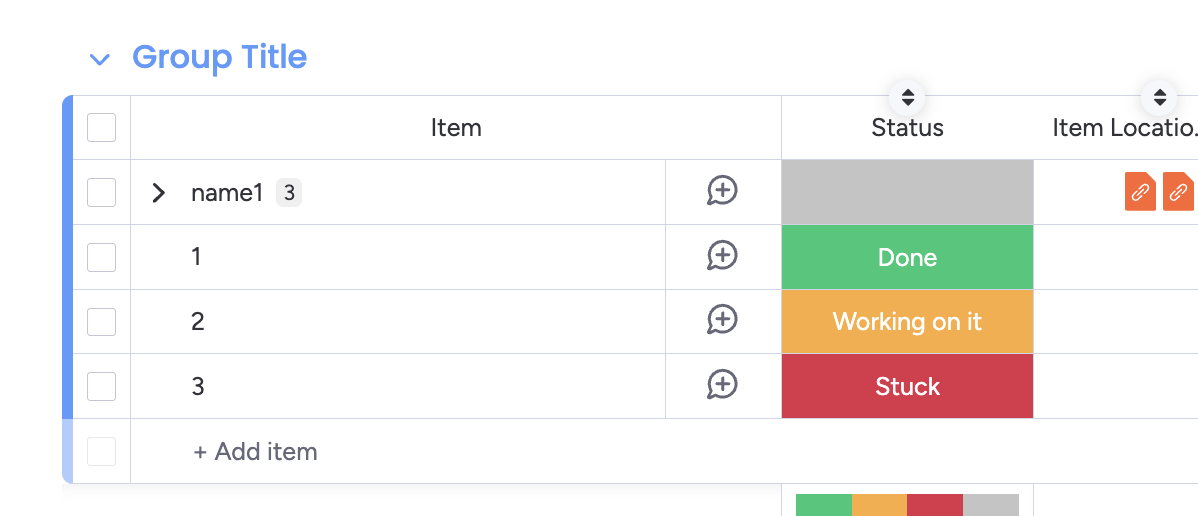Expand subitems arrow next to name1

(158, 192)
